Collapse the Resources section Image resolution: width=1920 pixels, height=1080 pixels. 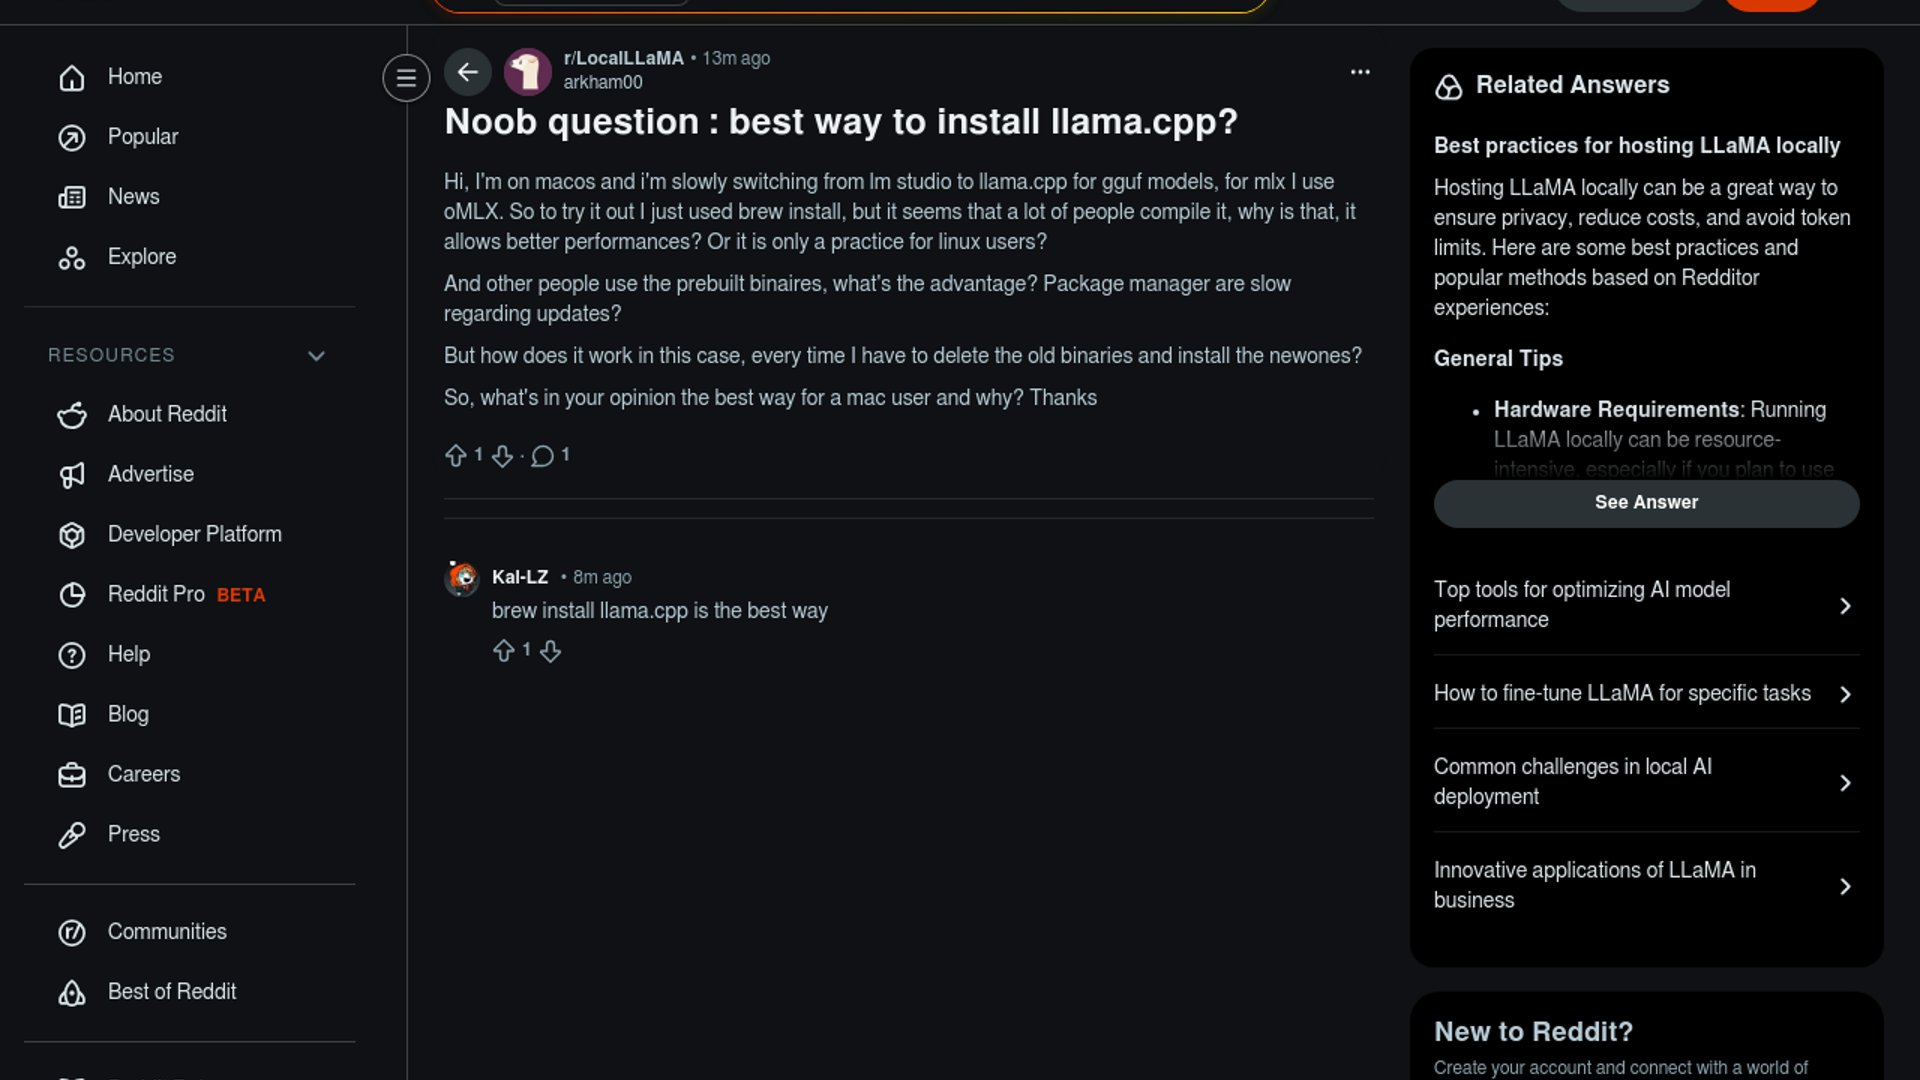[316, 356]
